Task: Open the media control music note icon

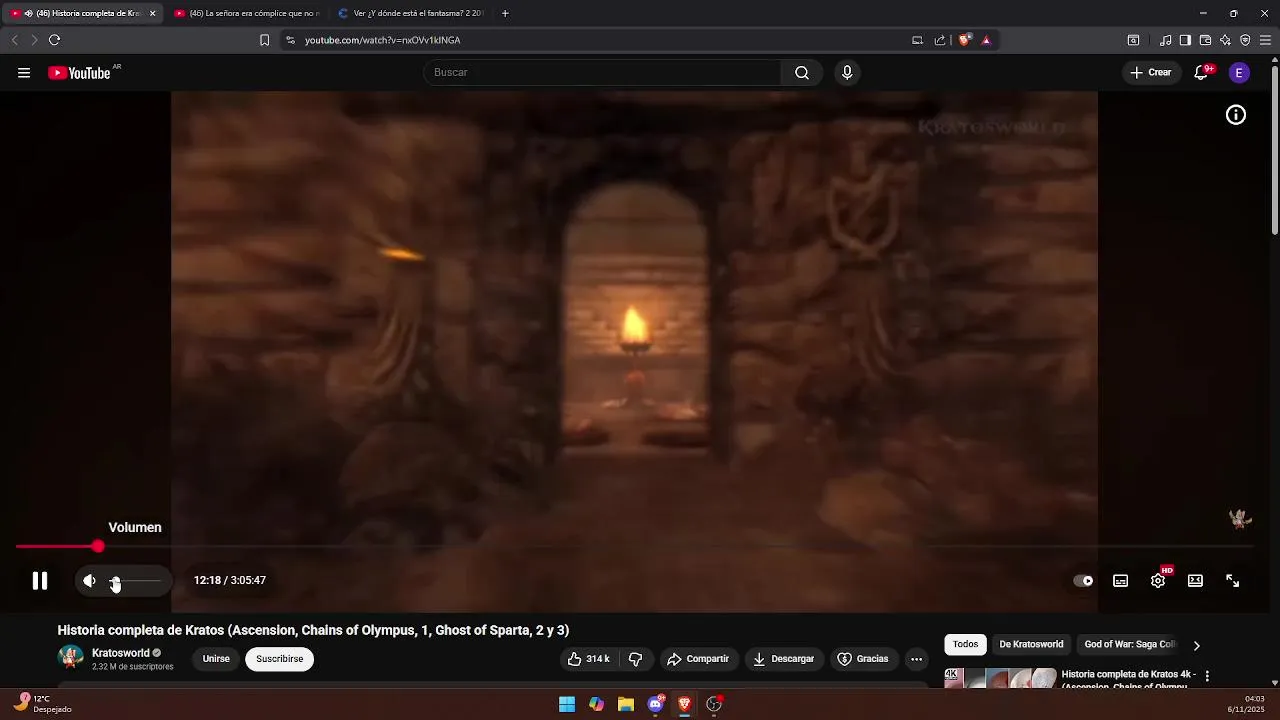Action: click(1165, 40)
